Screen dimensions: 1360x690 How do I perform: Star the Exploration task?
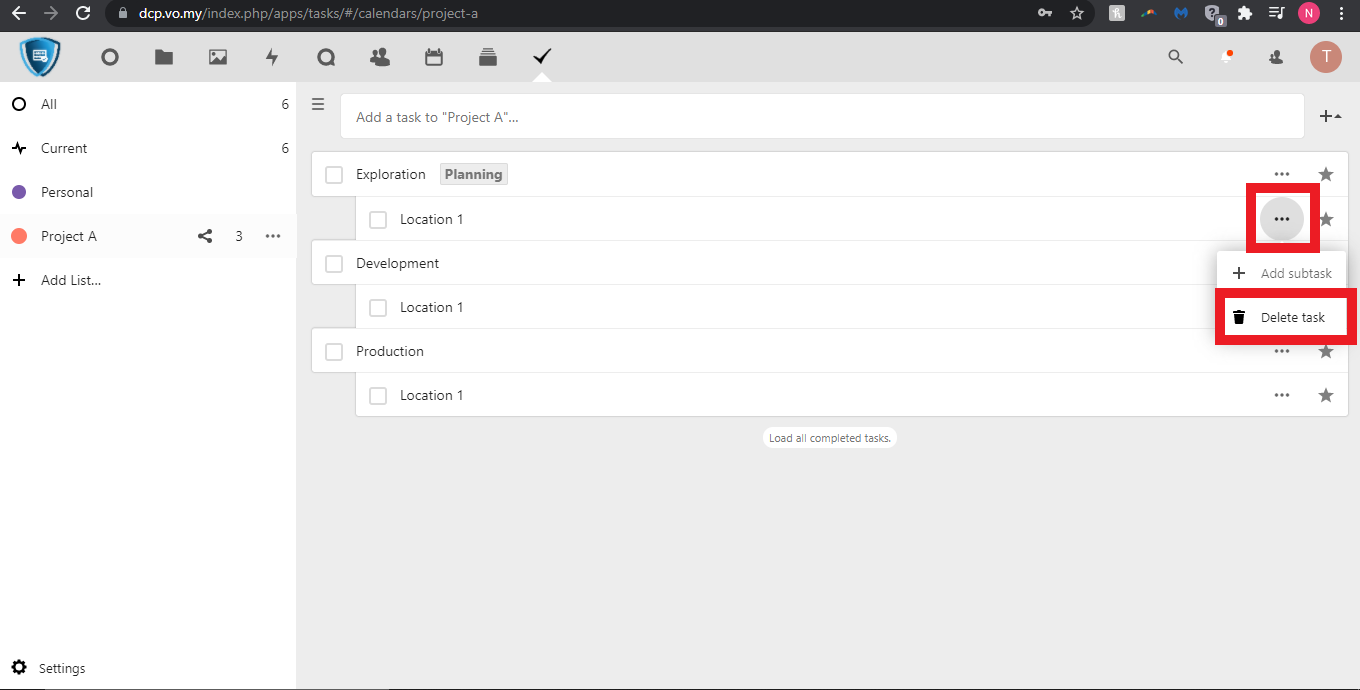pos(1326,175)
